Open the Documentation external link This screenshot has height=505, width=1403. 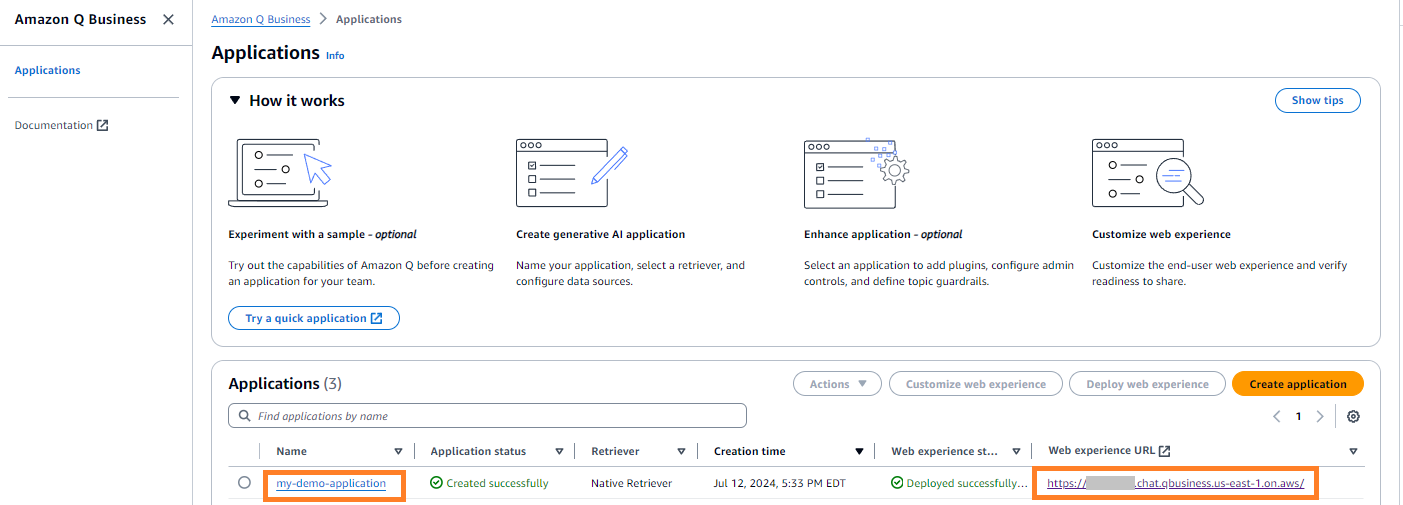click(61, 125)
